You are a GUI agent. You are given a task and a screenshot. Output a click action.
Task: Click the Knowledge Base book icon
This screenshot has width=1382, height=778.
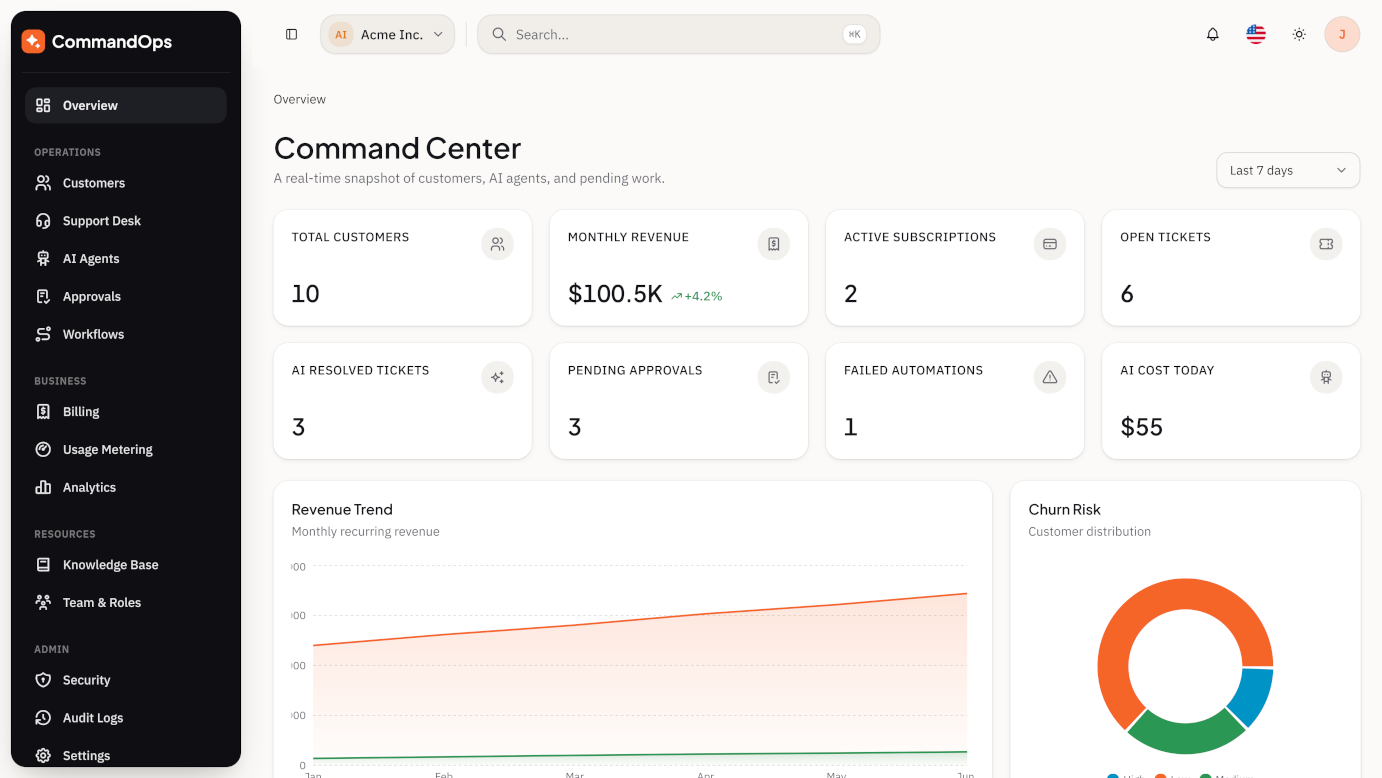pos(43,565)
